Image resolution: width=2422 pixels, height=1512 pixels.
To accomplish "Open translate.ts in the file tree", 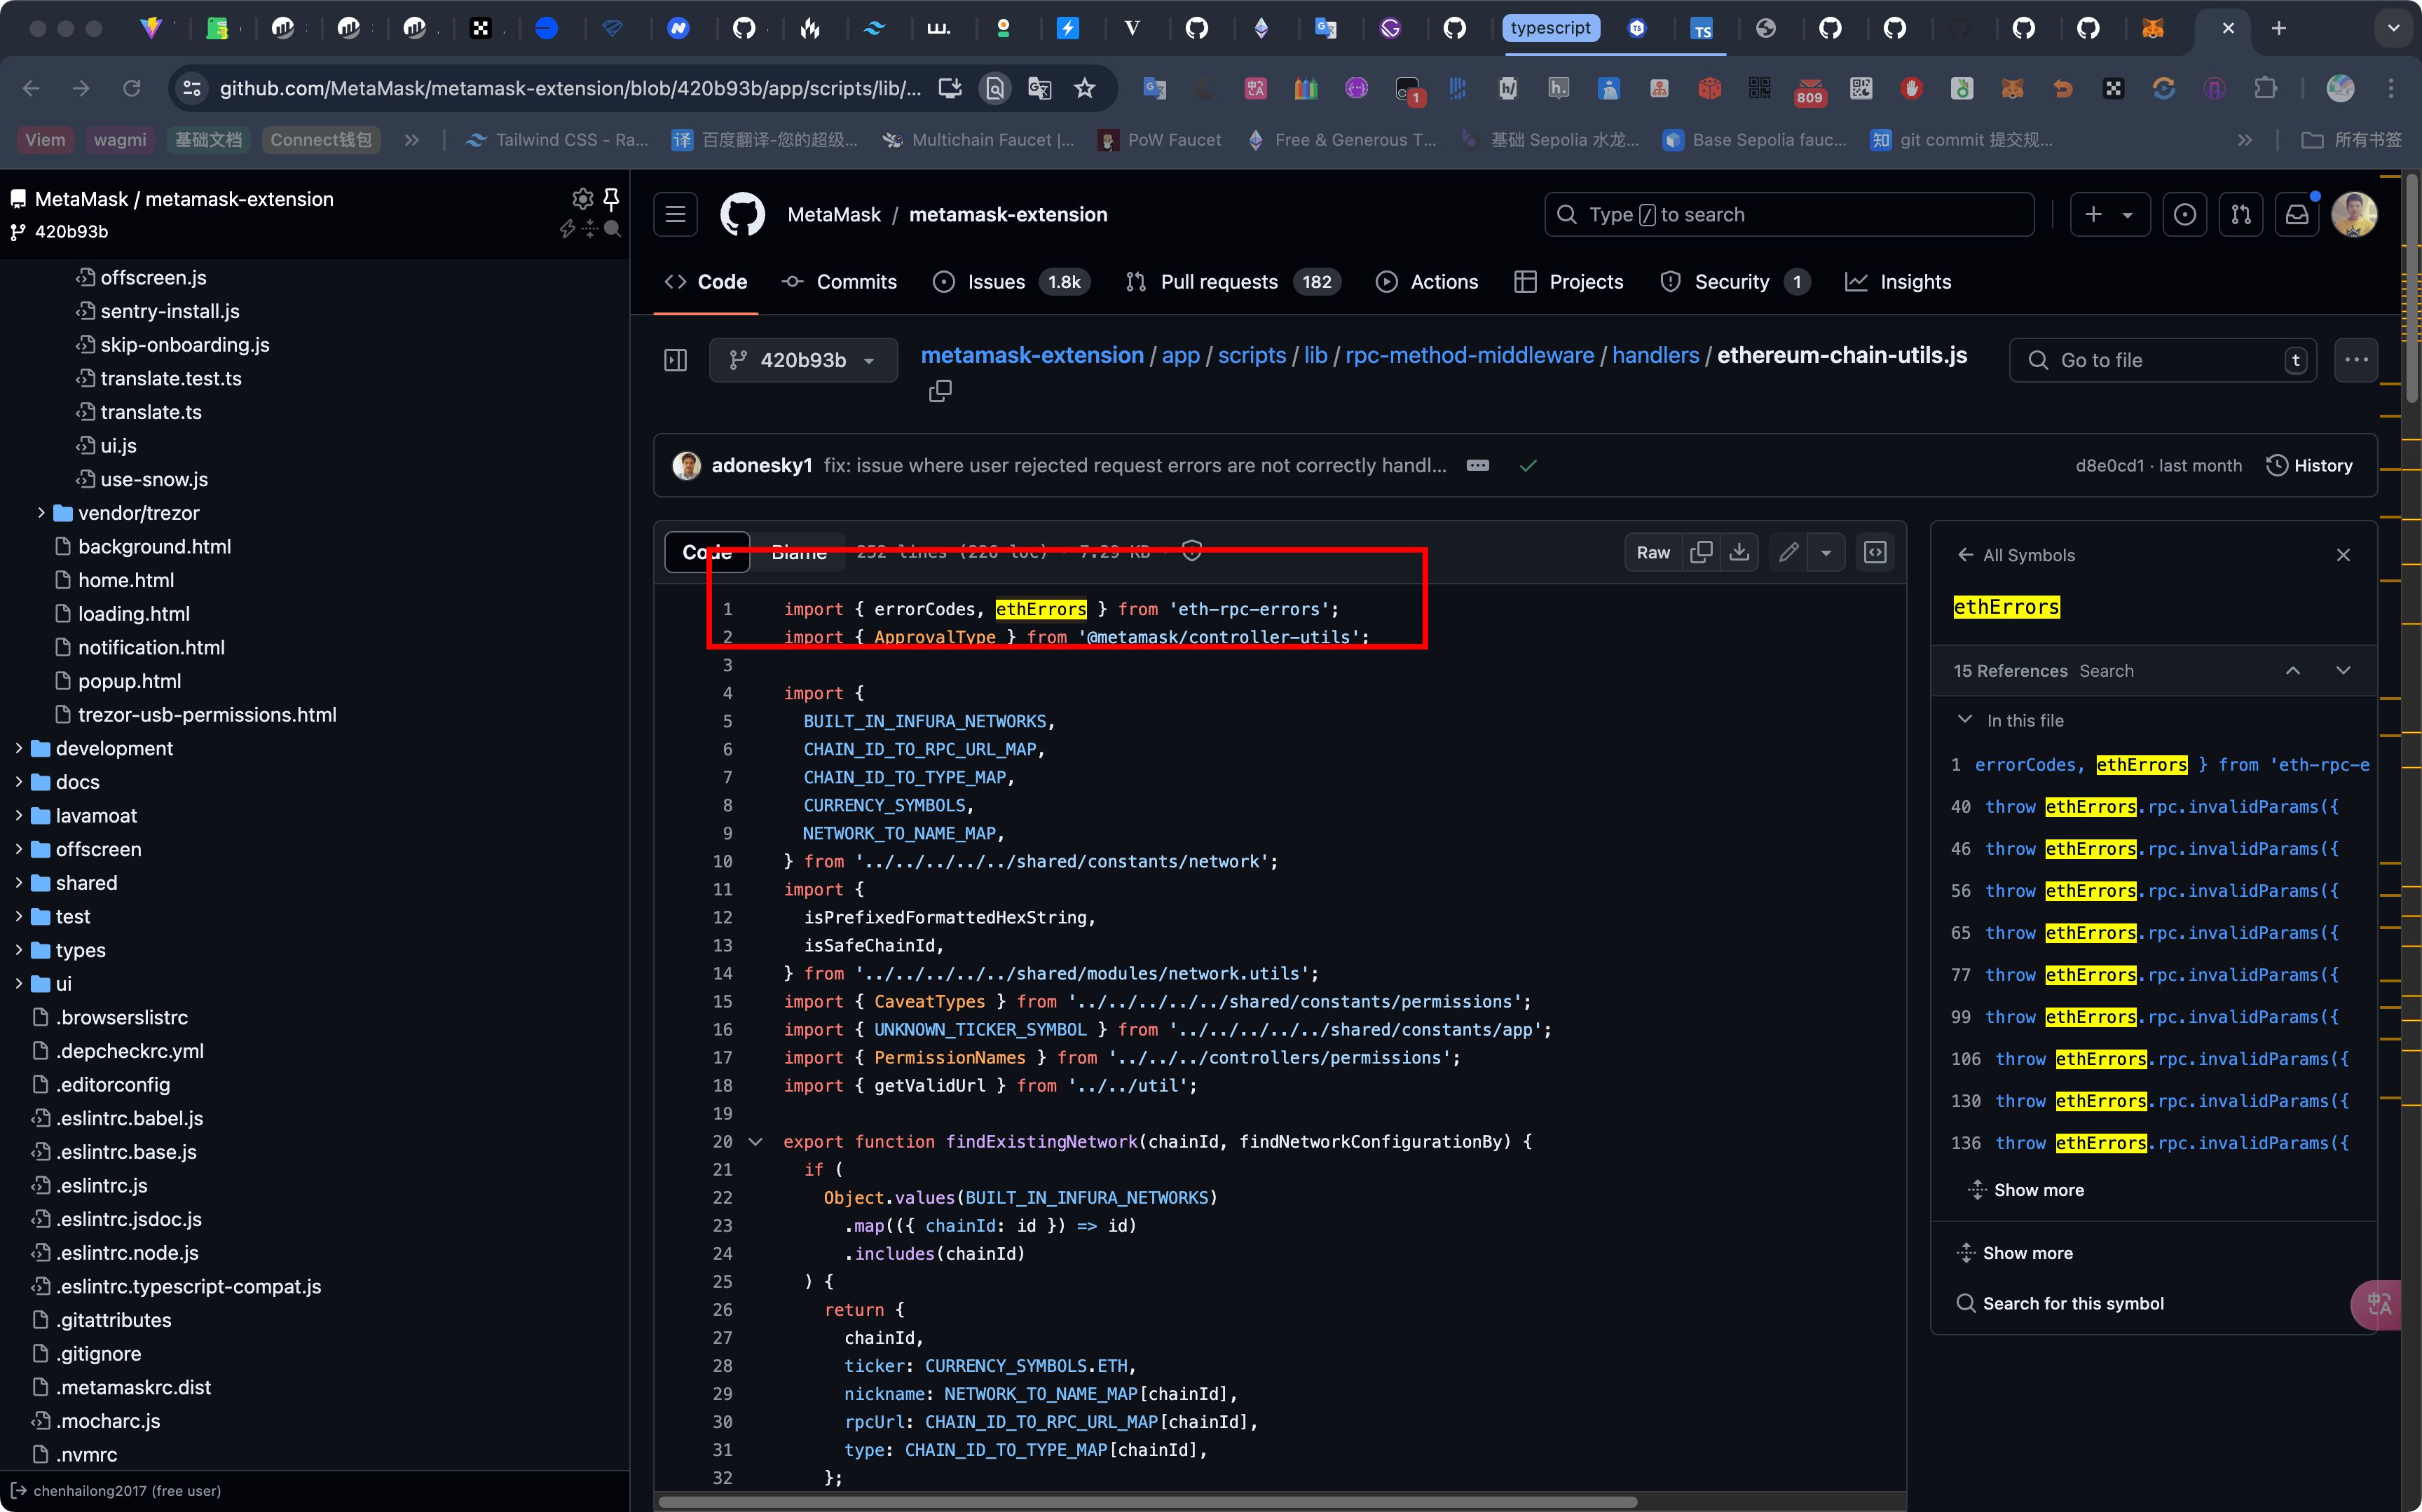I will pyautogui.click(x=150, y=412).
